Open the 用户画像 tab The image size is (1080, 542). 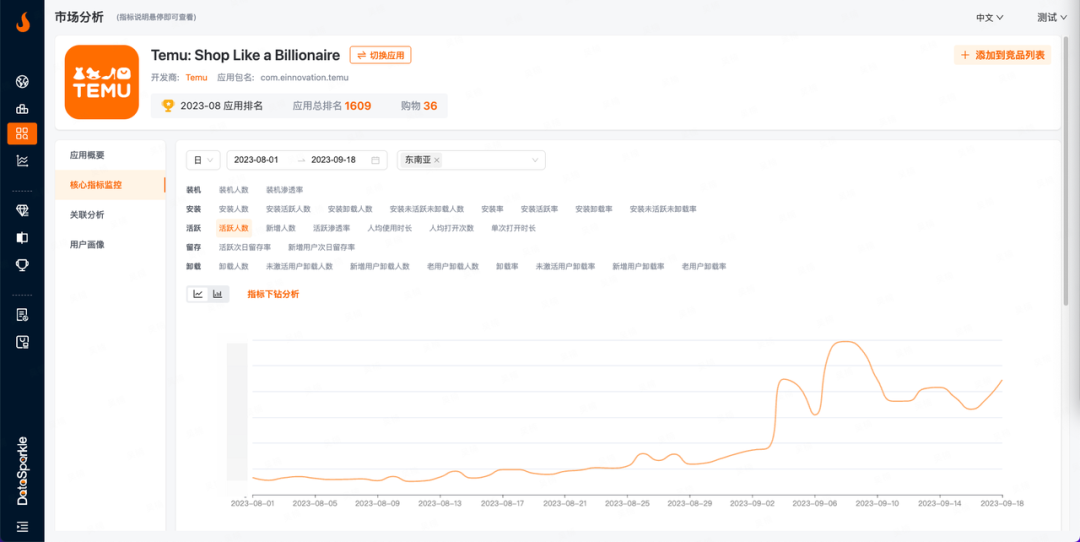(110, 244)
